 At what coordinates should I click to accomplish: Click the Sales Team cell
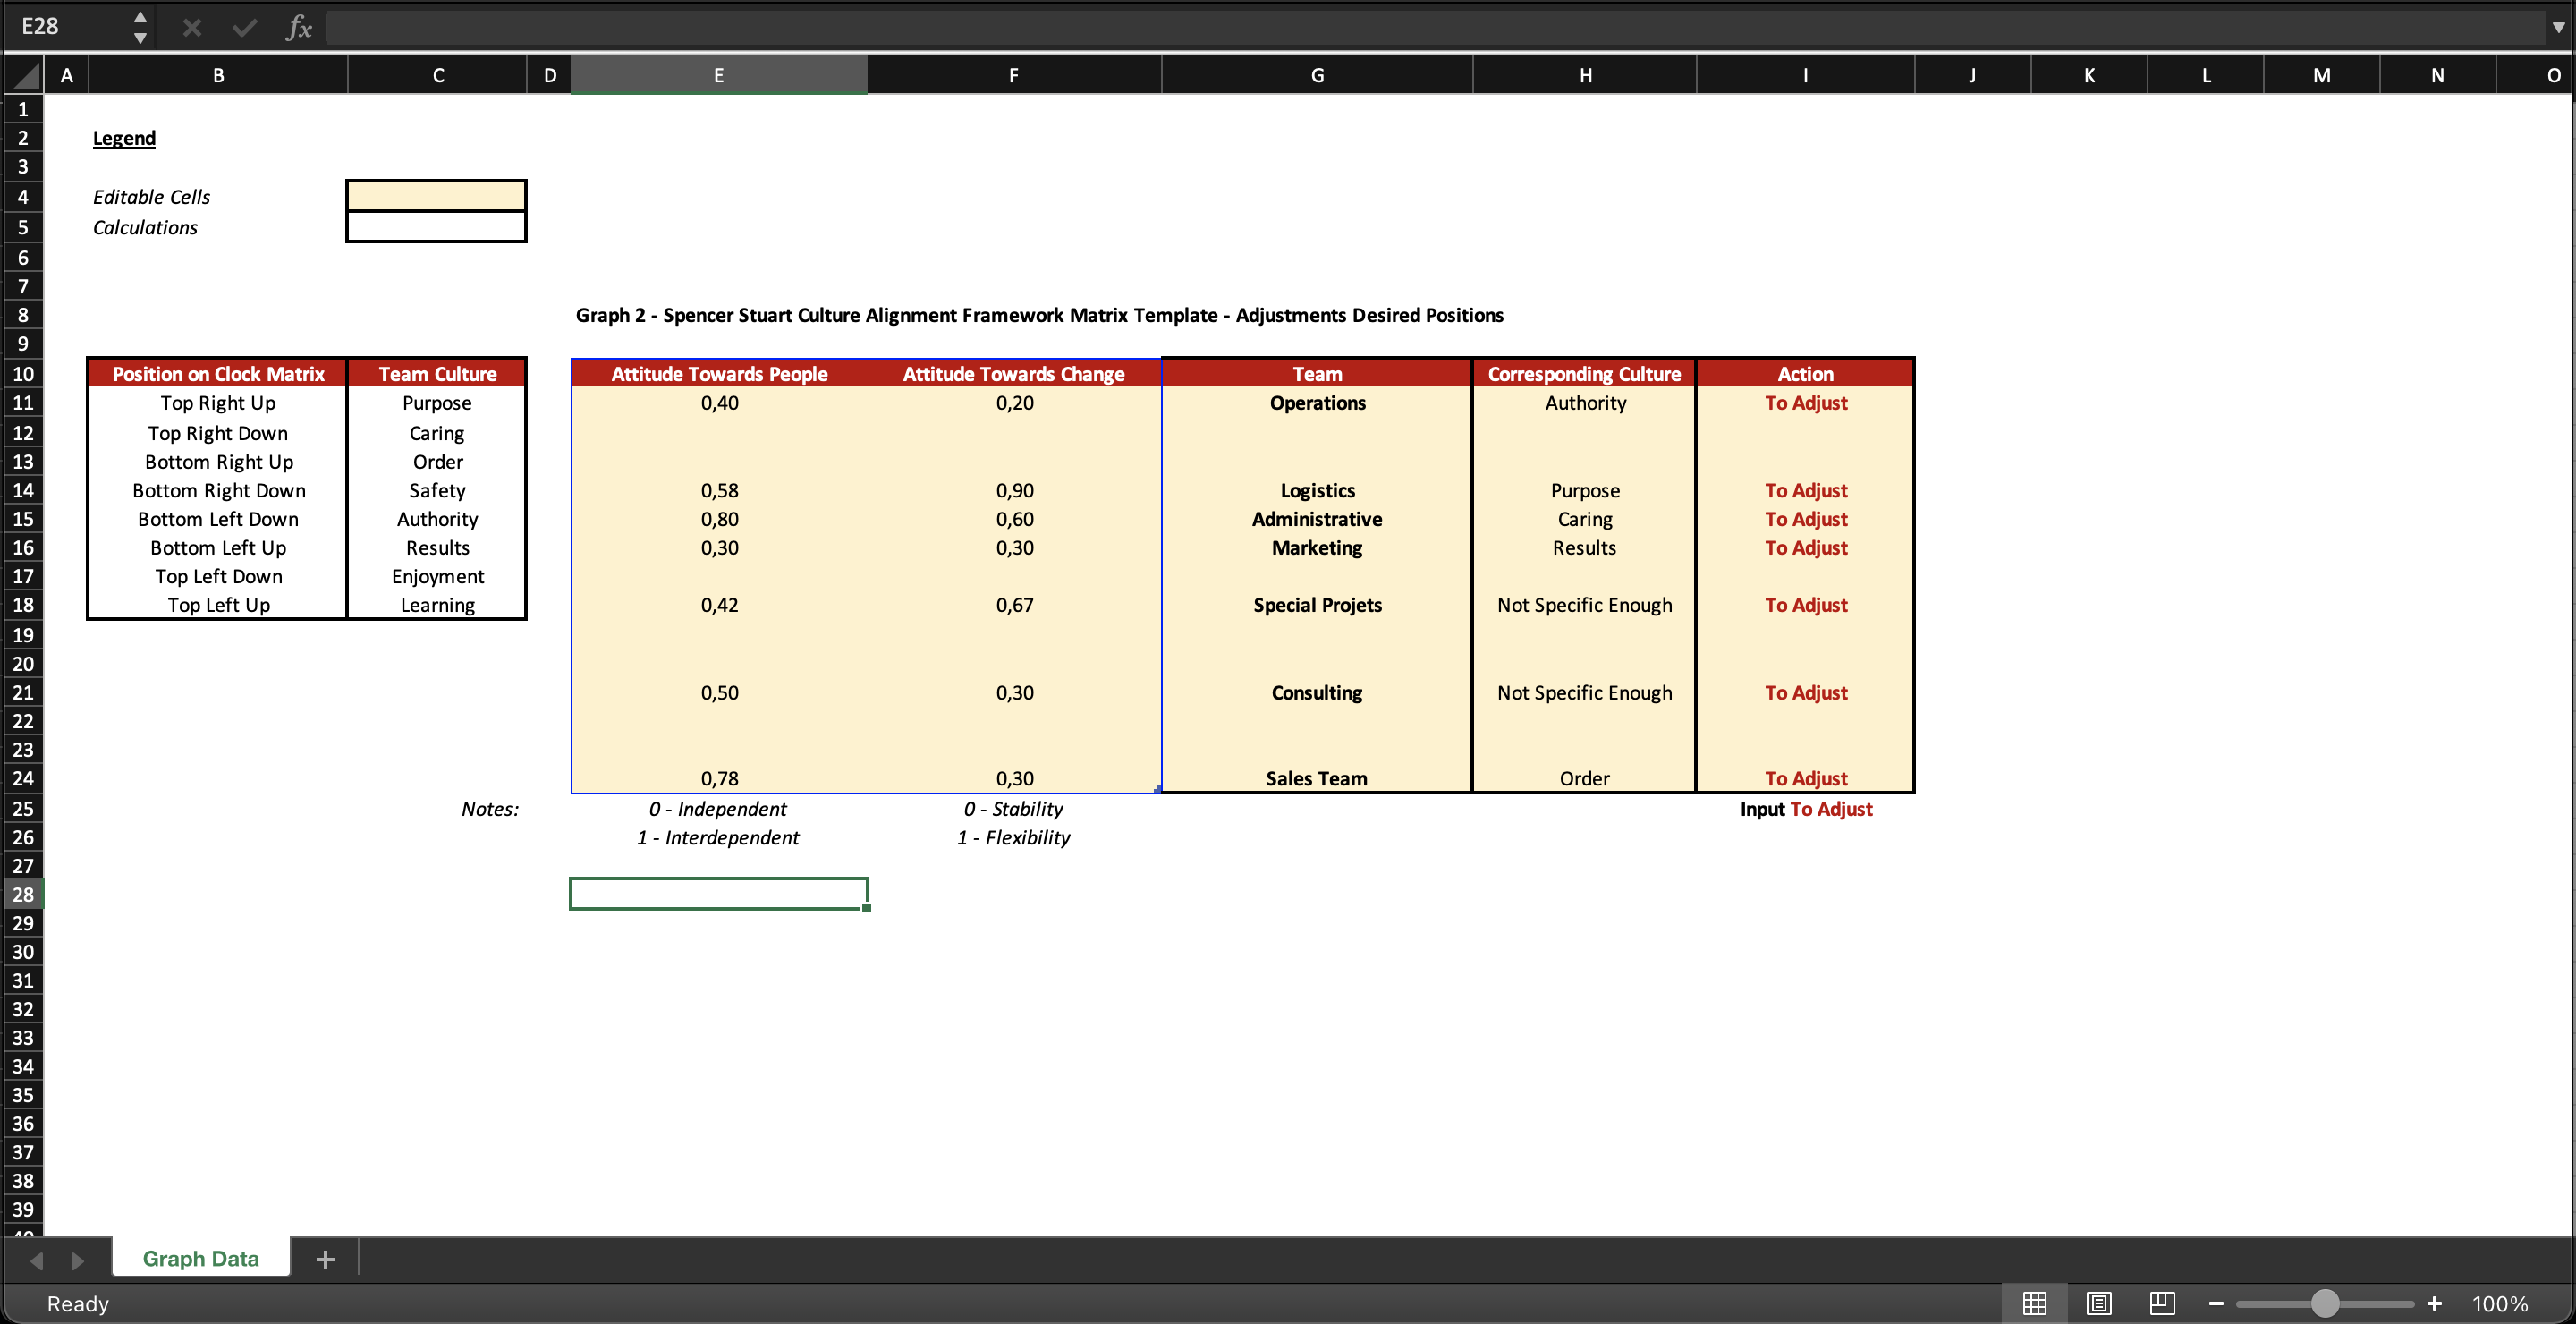pyautogui.click(x=1317, y=778)
